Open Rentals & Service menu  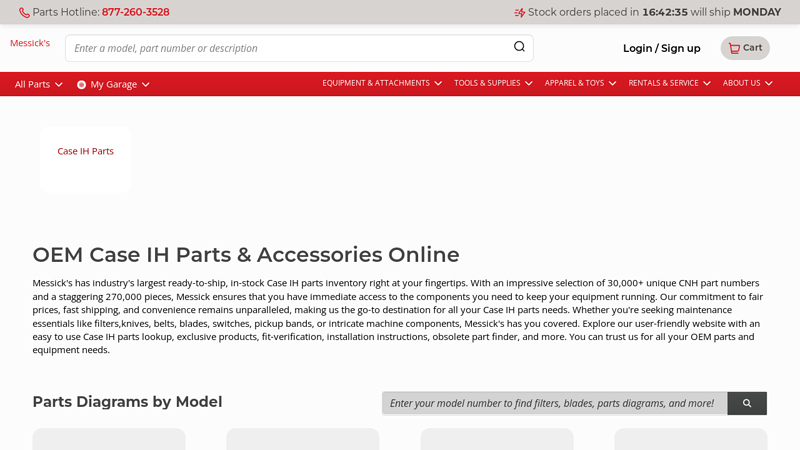coord(669,83)
